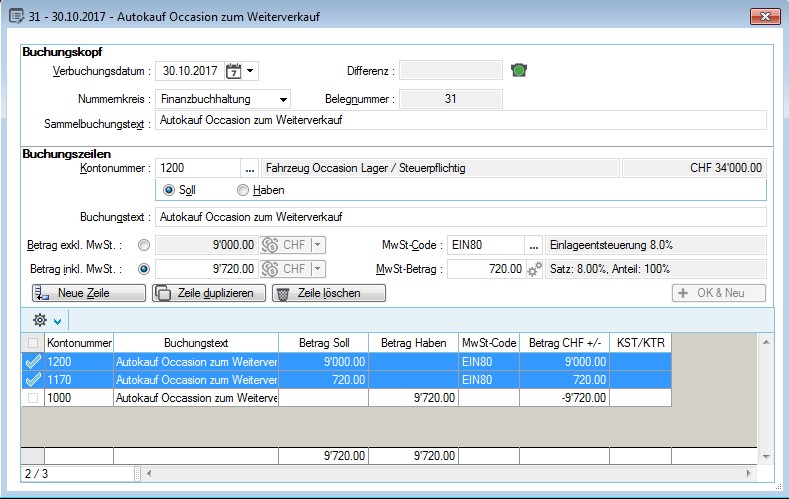Select the Soll radio button
The image size is (789, 499).
pos(169,190)
